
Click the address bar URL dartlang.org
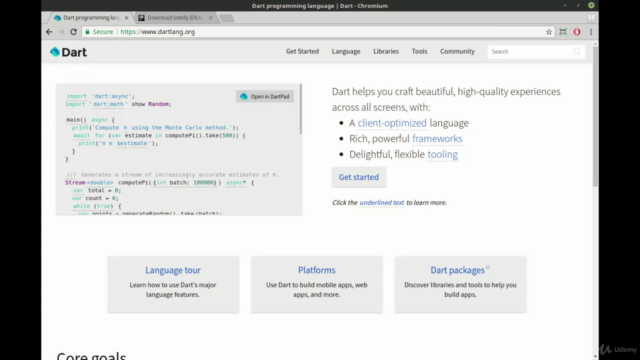click(158, 32)
